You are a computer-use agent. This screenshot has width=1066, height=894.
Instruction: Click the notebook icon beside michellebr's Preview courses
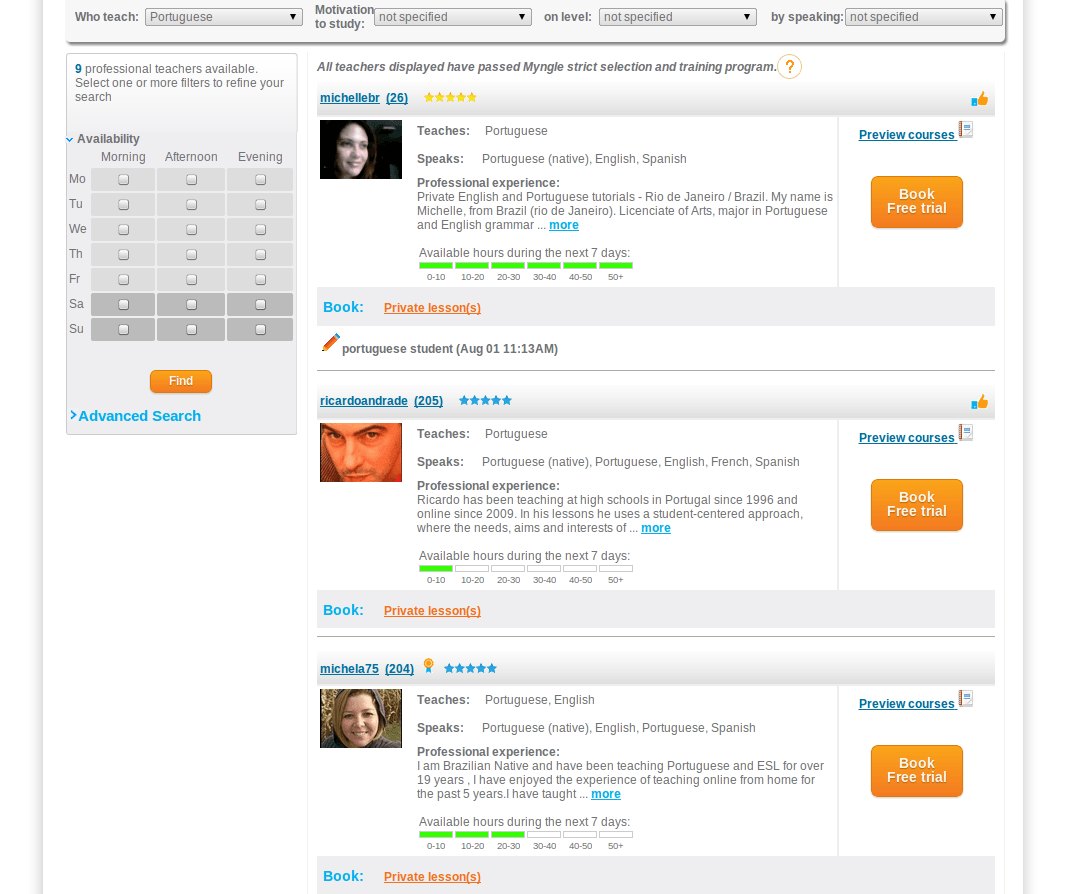pyautogui.click(x=966, y=129)
